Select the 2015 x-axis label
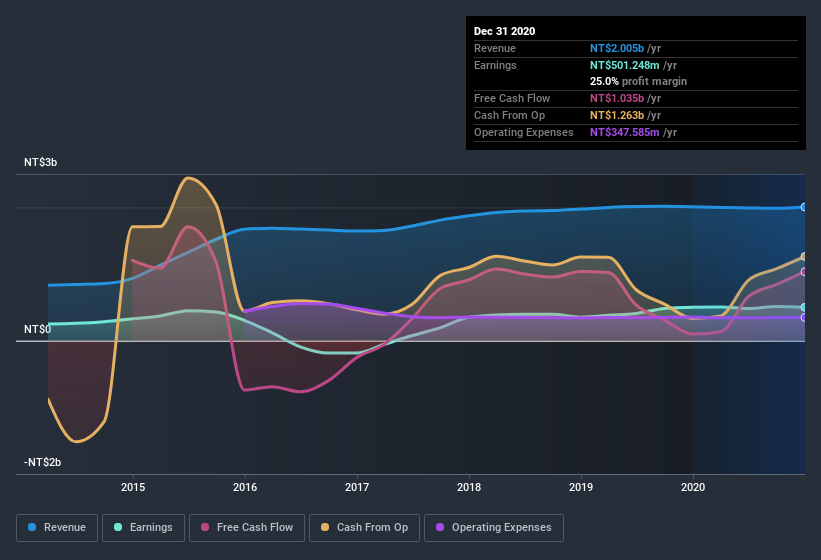This screenshot has width=821, height=560. pos(133,487)
